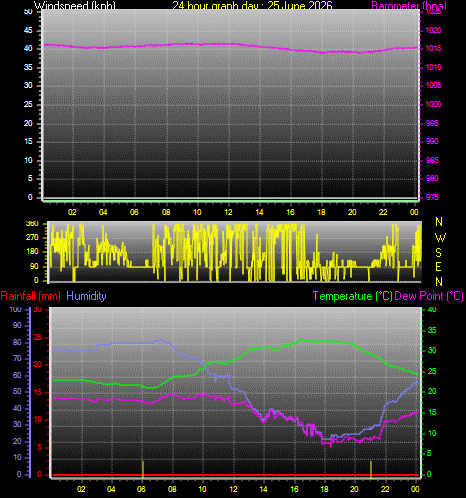Select the 1020 value on the barometer axis
The image size is (466, 498).
[433, 30]
